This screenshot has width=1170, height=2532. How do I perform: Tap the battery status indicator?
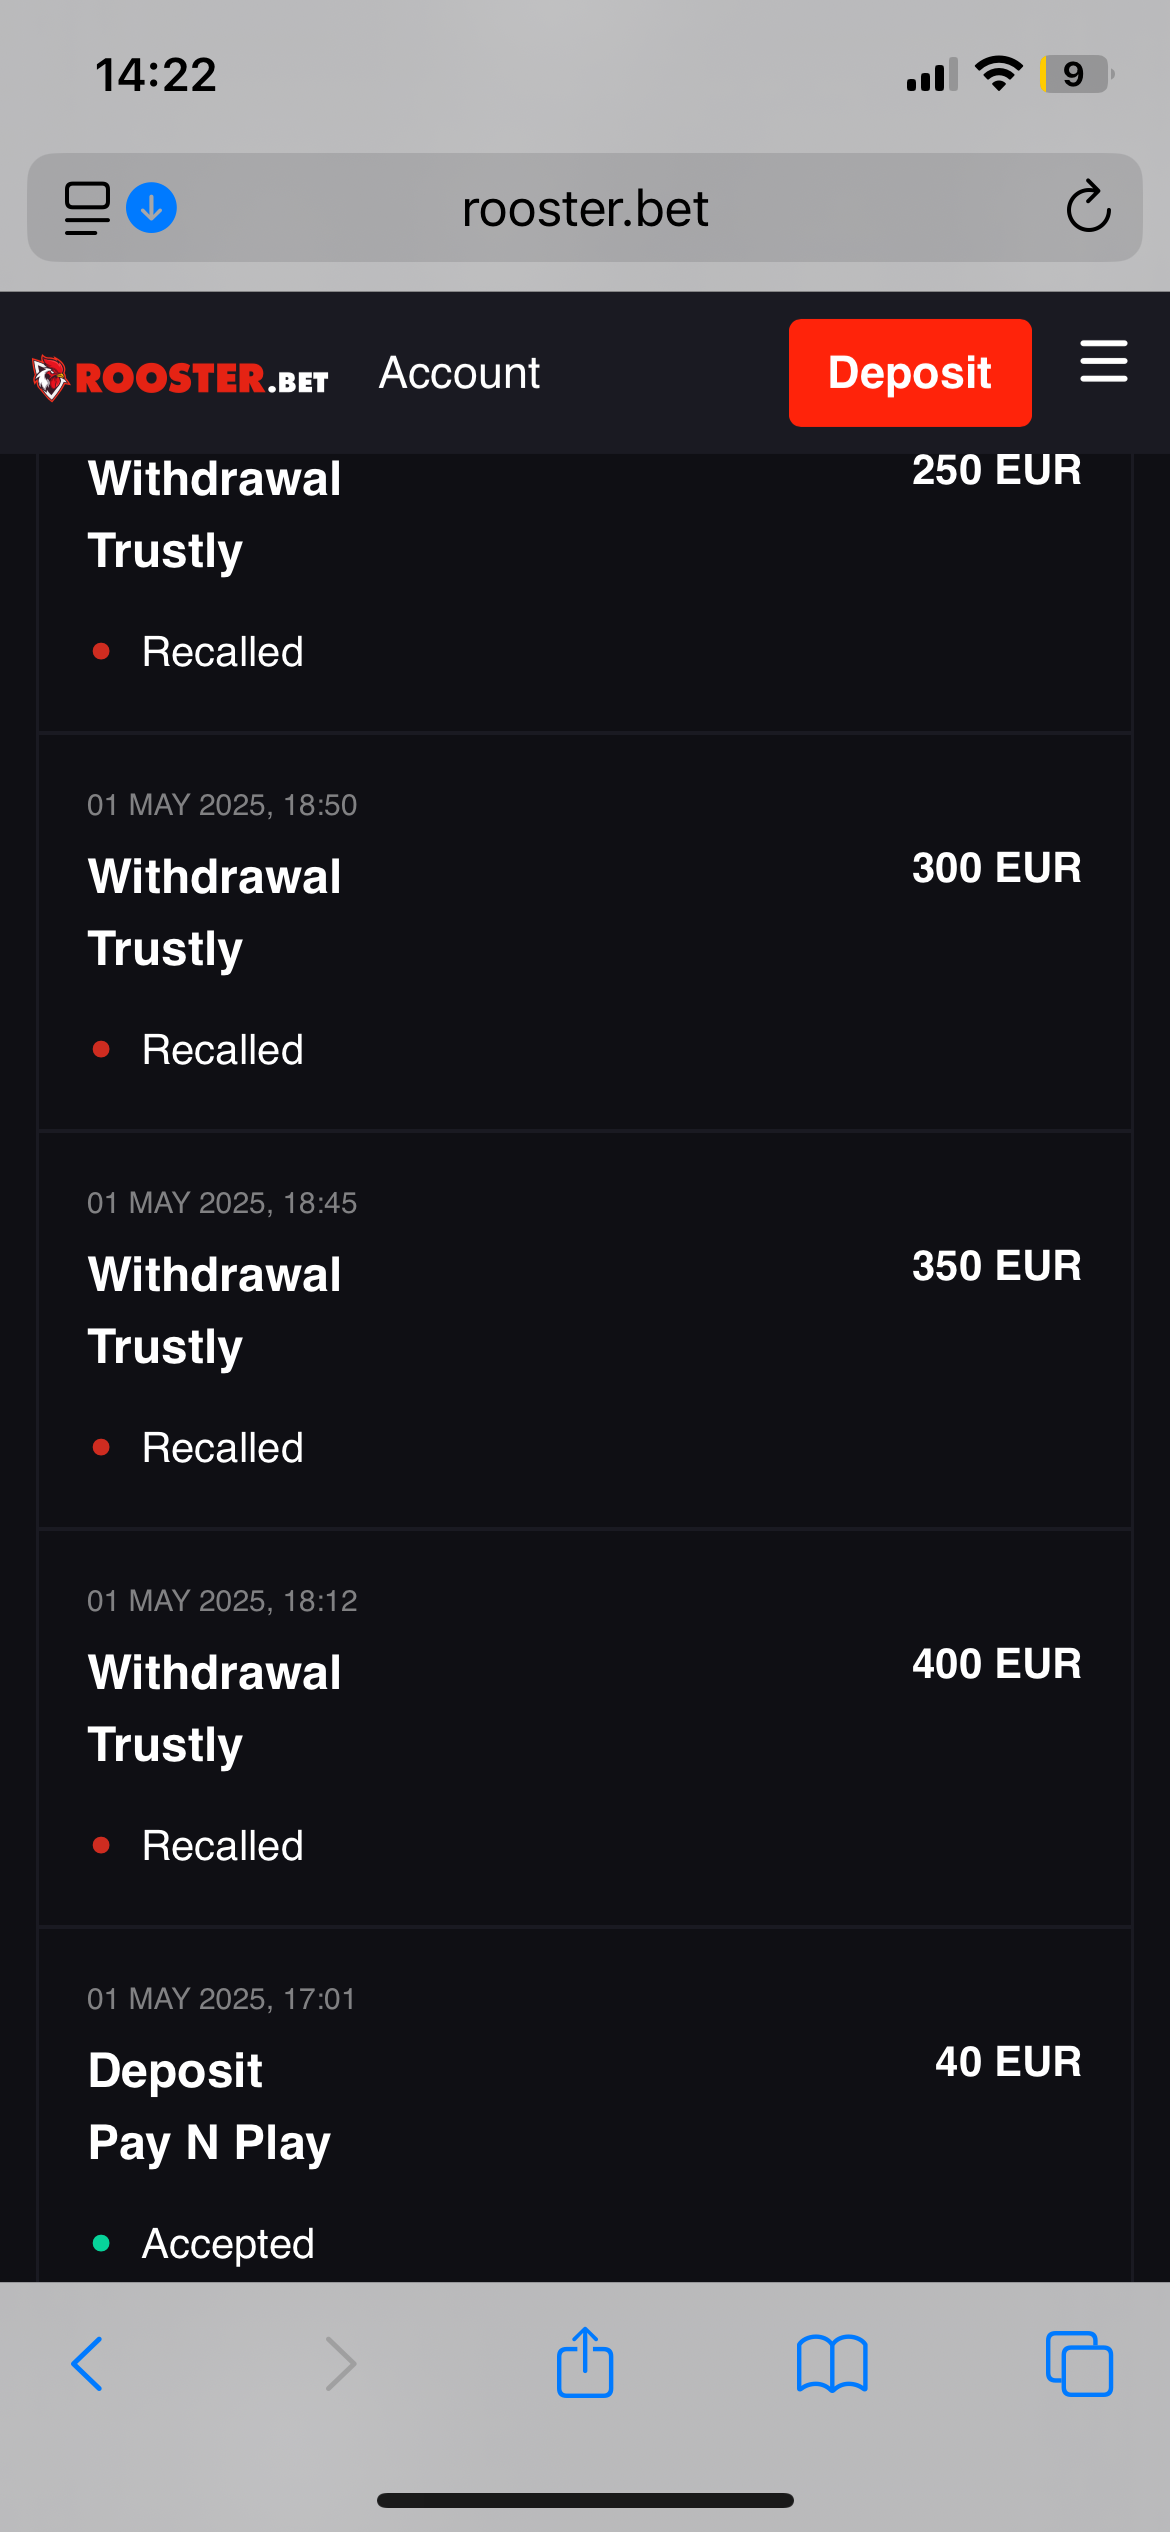(1075, 75)
